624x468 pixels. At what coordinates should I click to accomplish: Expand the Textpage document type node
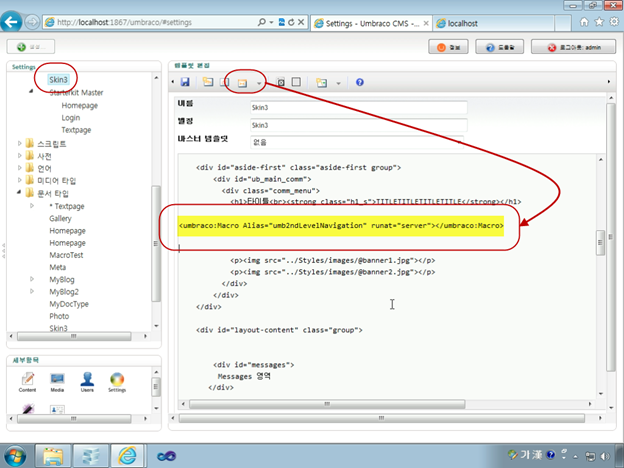pyautogui.click(x=32, y=206)
